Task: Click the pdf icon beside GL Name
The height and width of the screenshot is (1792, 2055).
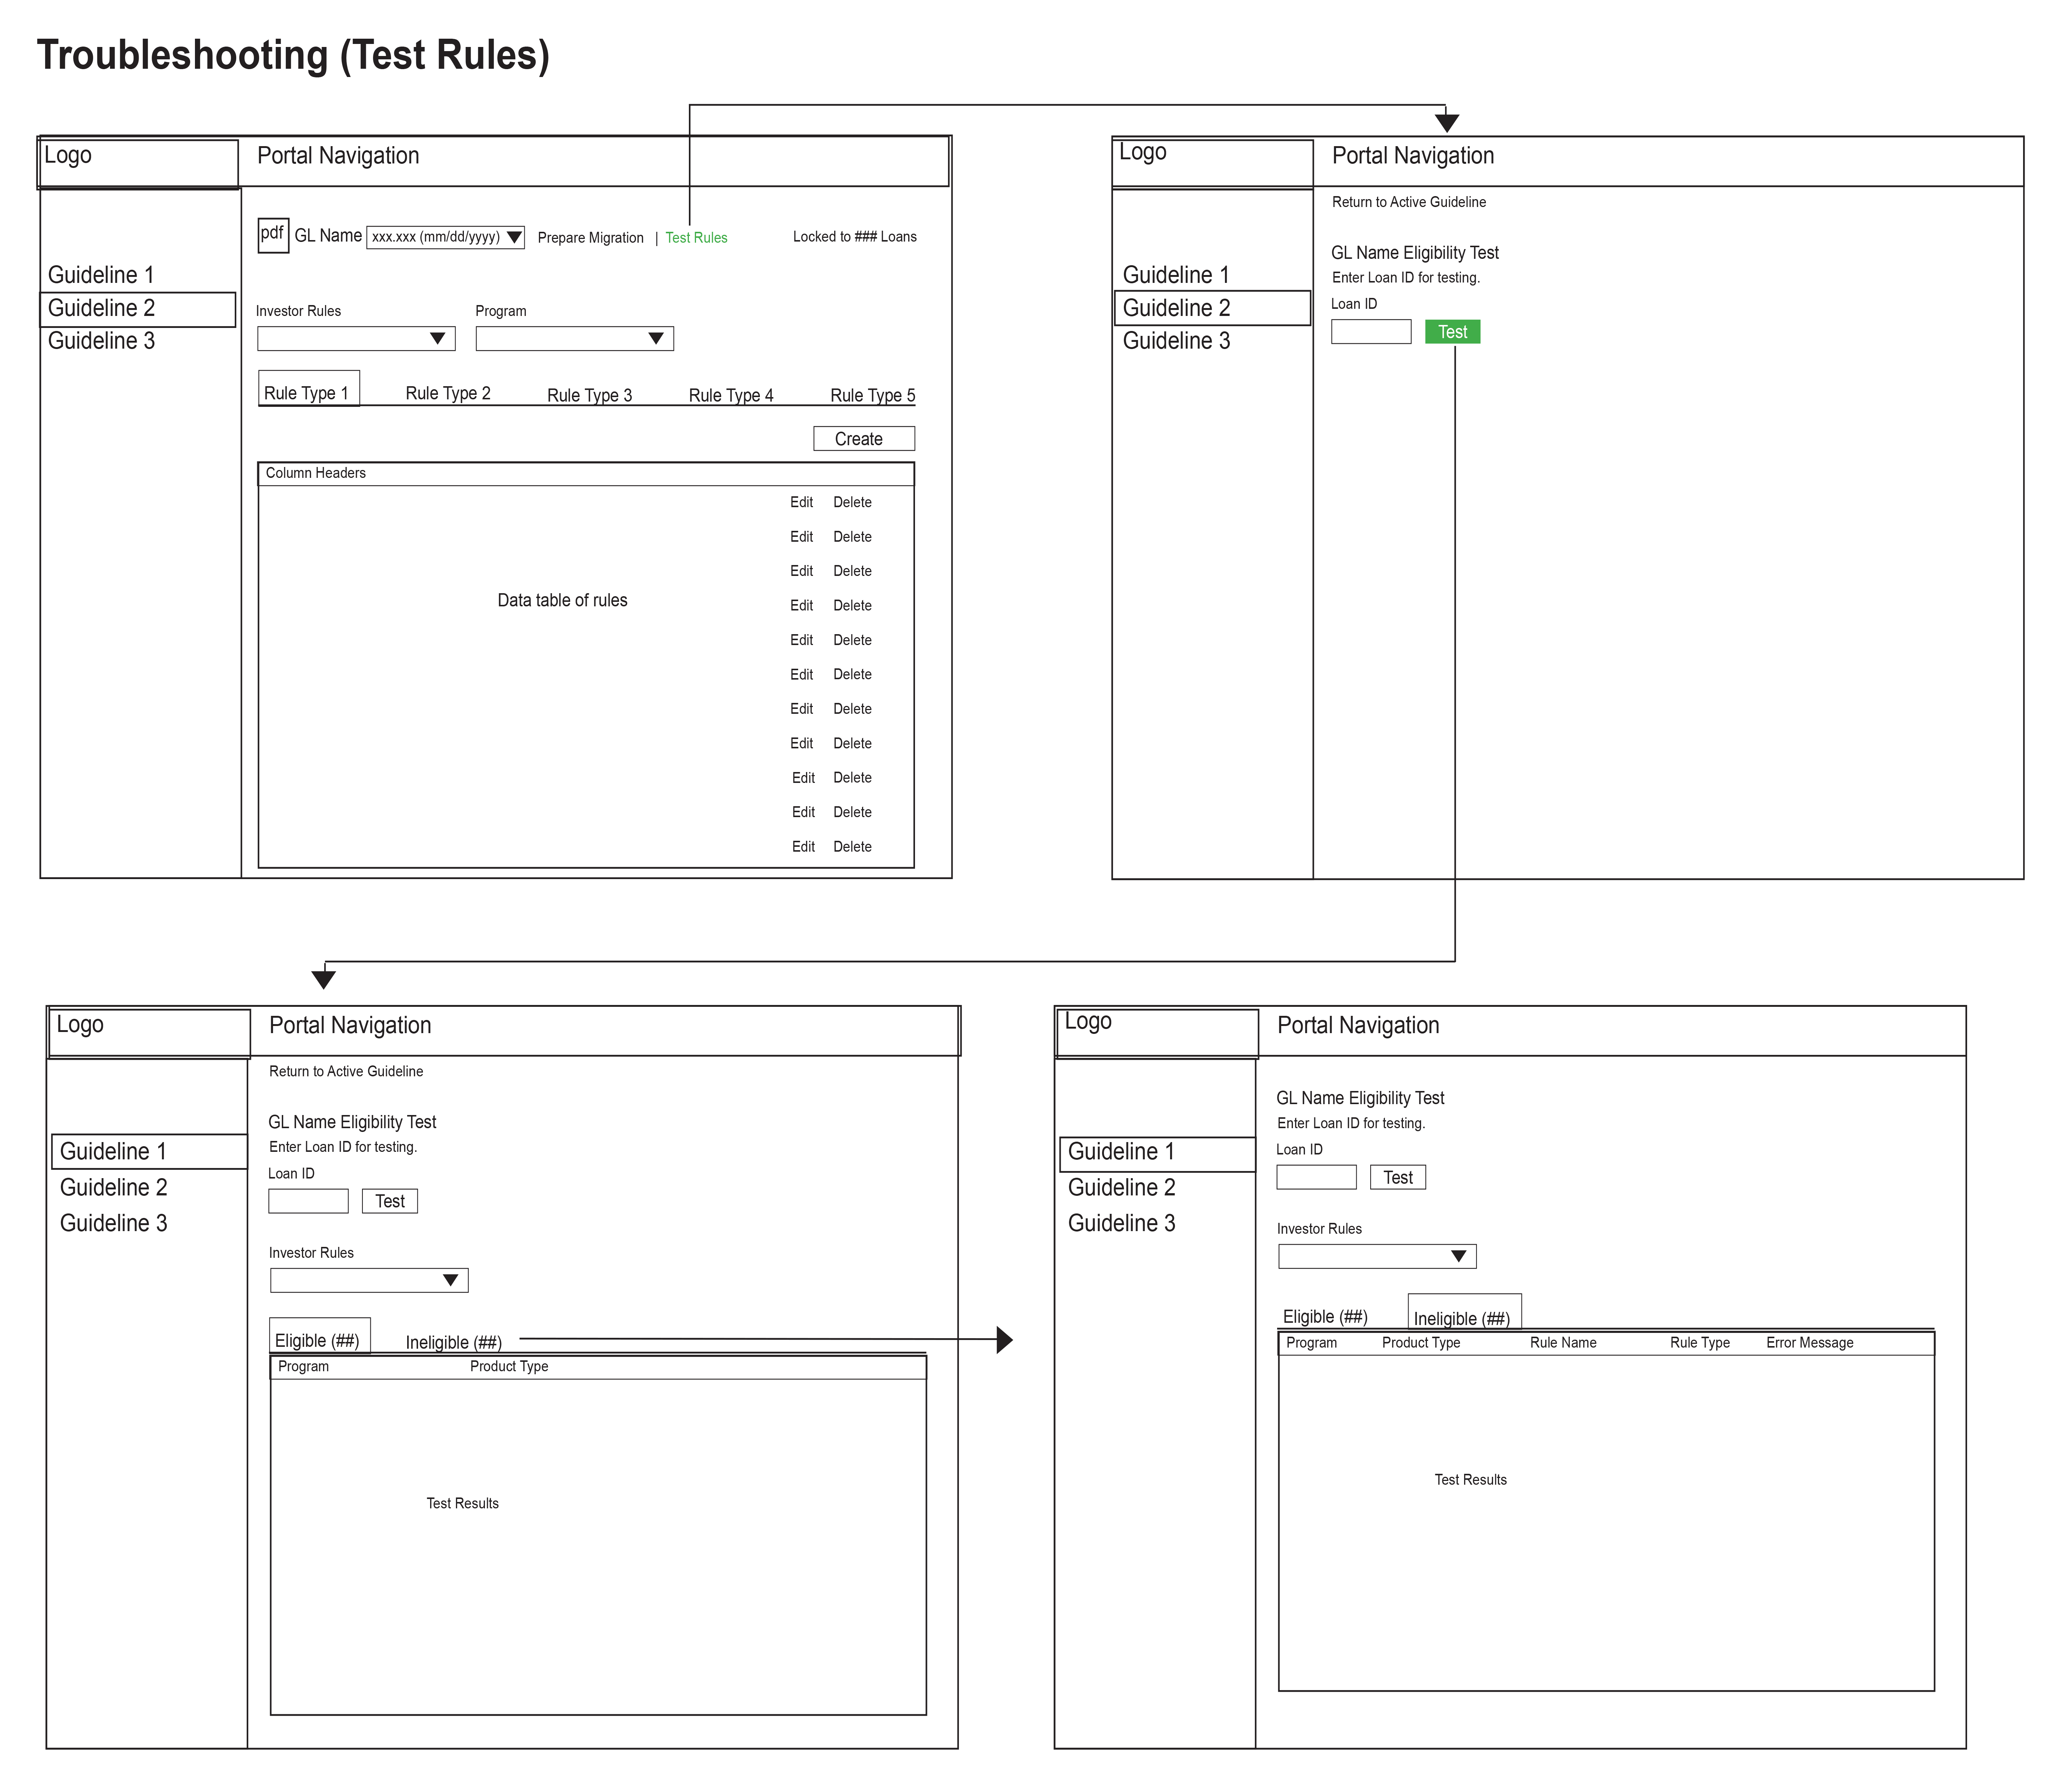Action: pyautogui.click(x=273, y=235)
